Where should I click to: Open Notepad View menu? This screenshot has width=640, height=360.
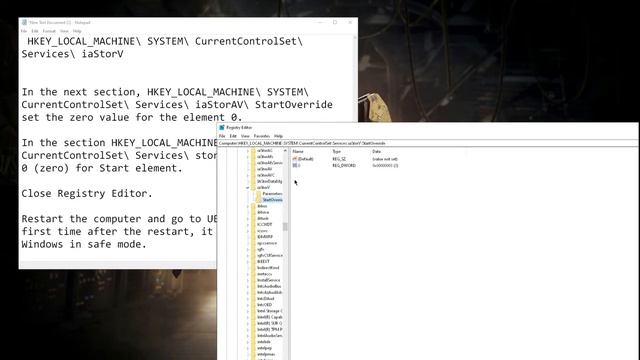(64, 31)
